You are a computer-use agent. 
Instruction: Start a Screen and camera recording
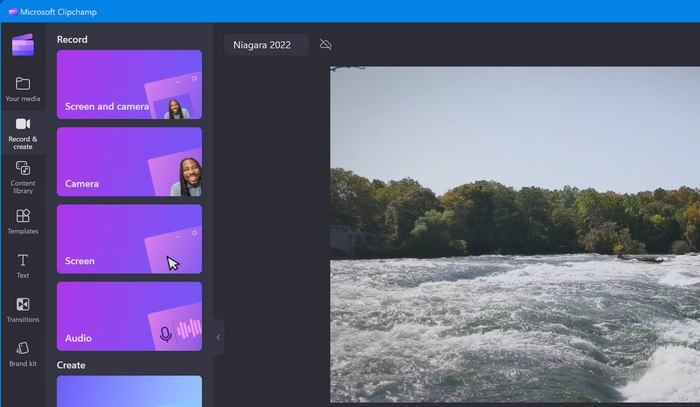click(129, 84)
